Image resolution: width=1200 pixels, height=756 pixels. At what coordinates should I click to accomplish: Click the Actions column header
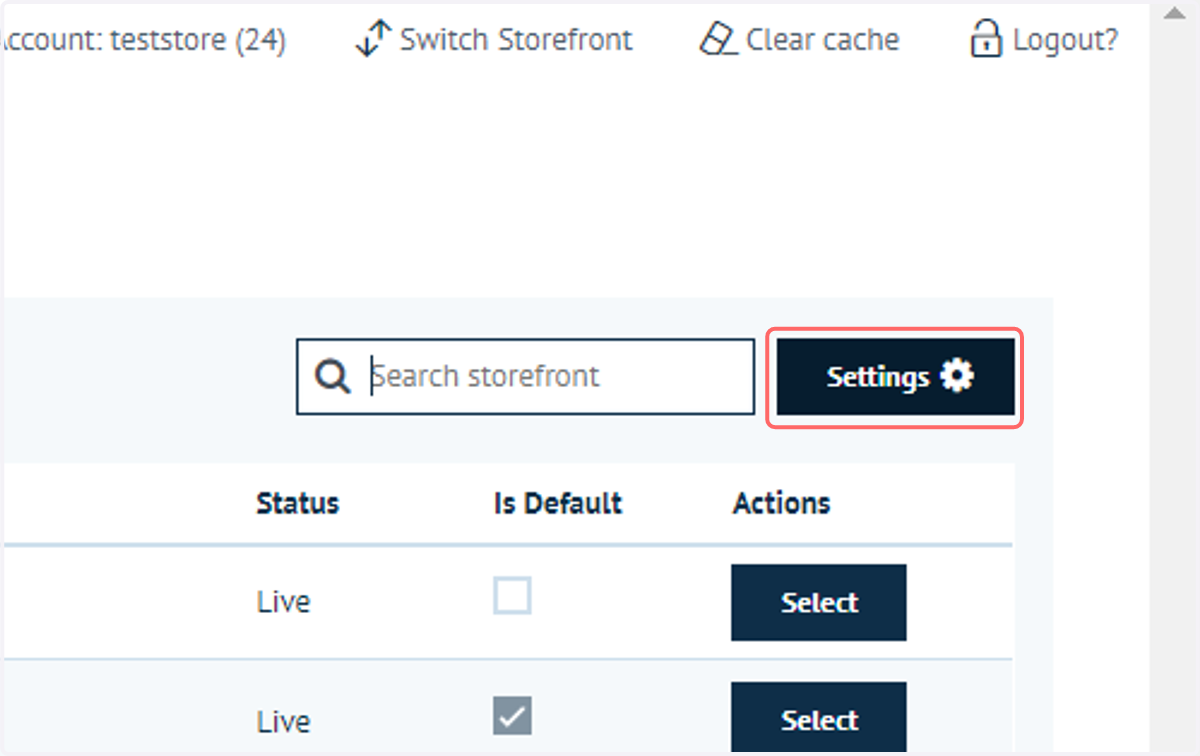[781, 502]
